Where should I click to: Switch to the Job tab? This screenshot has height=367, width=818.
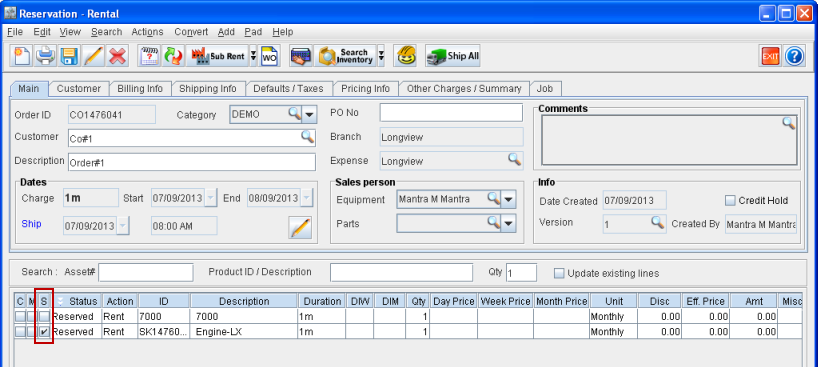click(545, 89)
